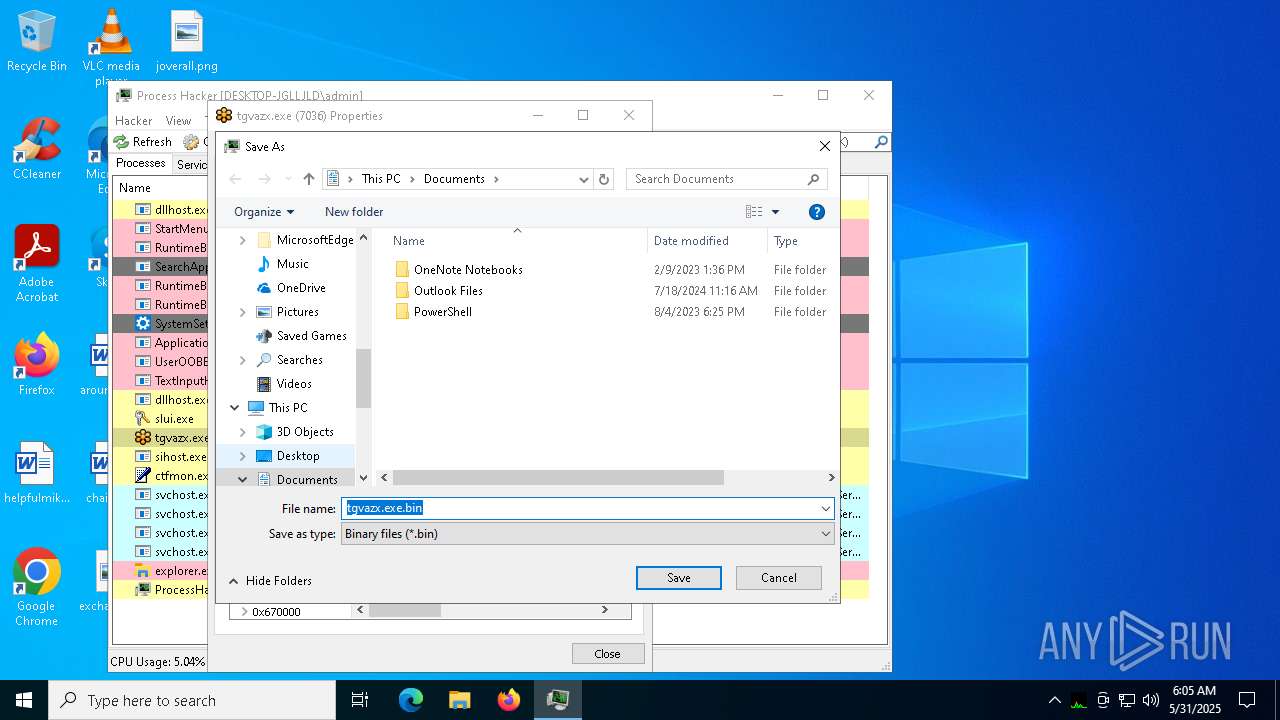Open View menu in Process Hacker
This screenshot has width=1280, height=720.
[x=178, y=120]
